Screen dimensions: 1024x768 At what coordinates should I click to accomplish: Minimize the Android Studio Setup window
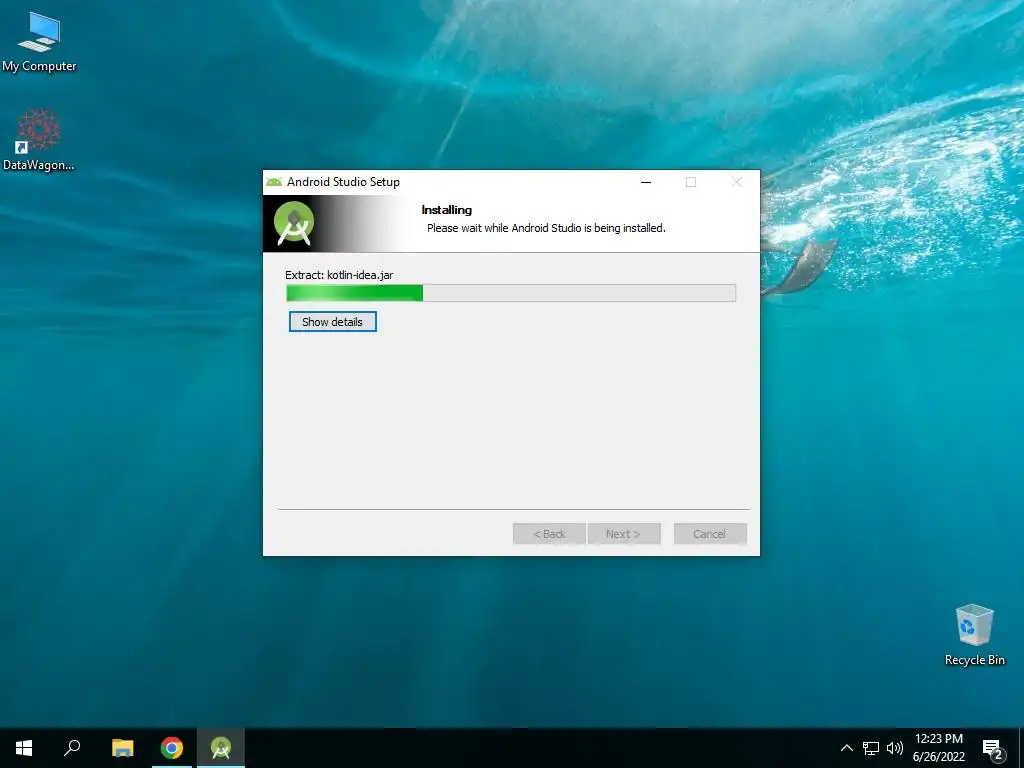tap(646, 182)
